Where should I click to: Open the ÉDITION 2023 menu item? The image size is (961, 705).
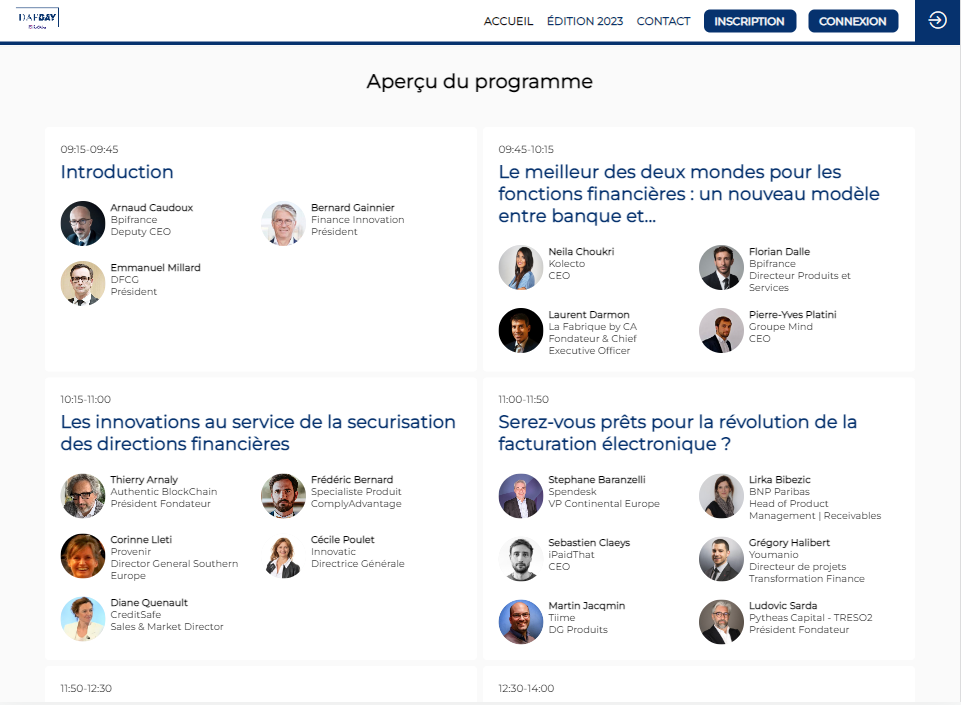click(585, 21)
